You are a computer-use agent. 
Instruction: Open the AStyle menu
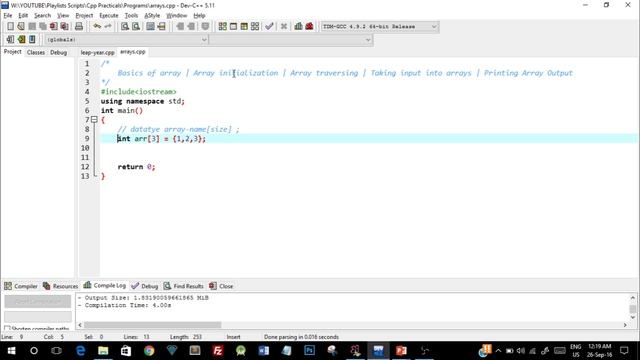pos(152,16)
